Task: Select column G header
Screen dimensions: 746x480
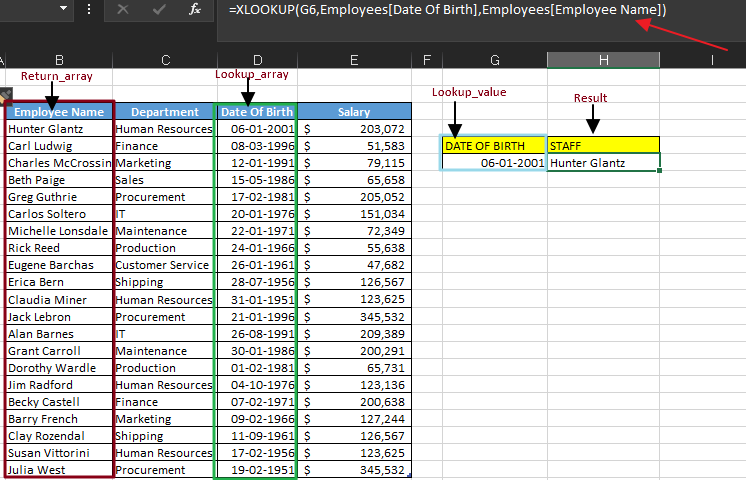Action: (x=495, y=60)
